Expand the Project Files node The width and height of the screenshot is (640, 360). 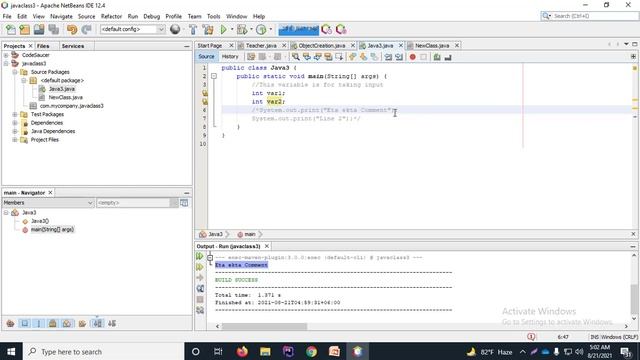click(15, 140)
